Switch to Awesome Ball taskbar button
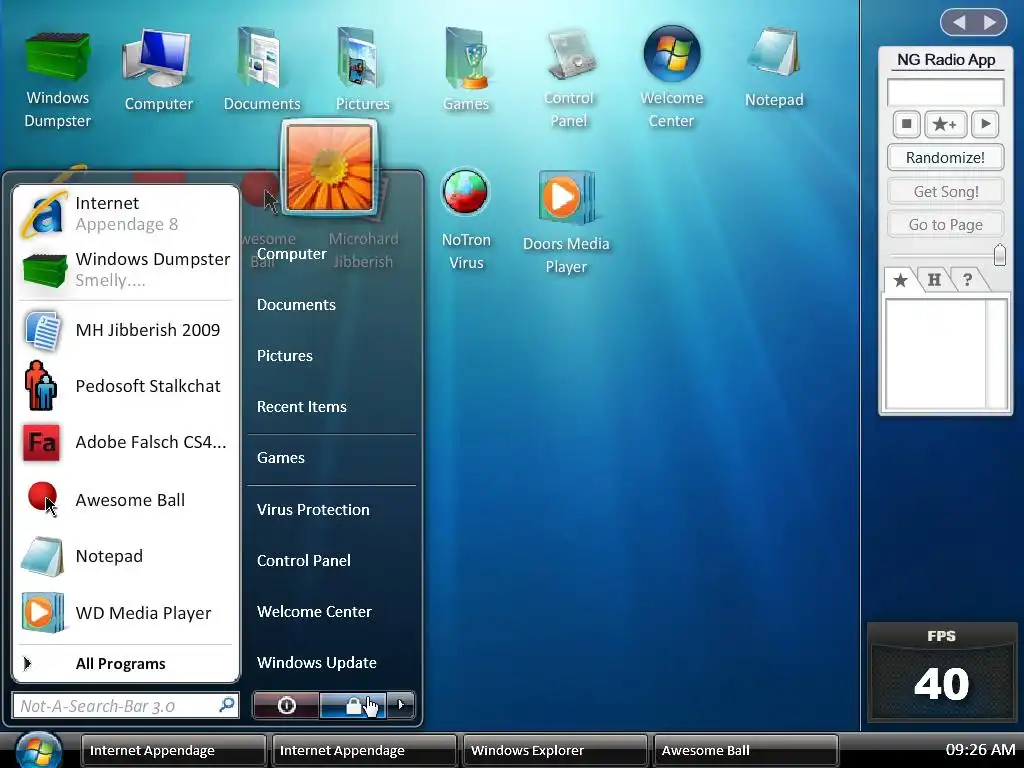 coord(745,750)
